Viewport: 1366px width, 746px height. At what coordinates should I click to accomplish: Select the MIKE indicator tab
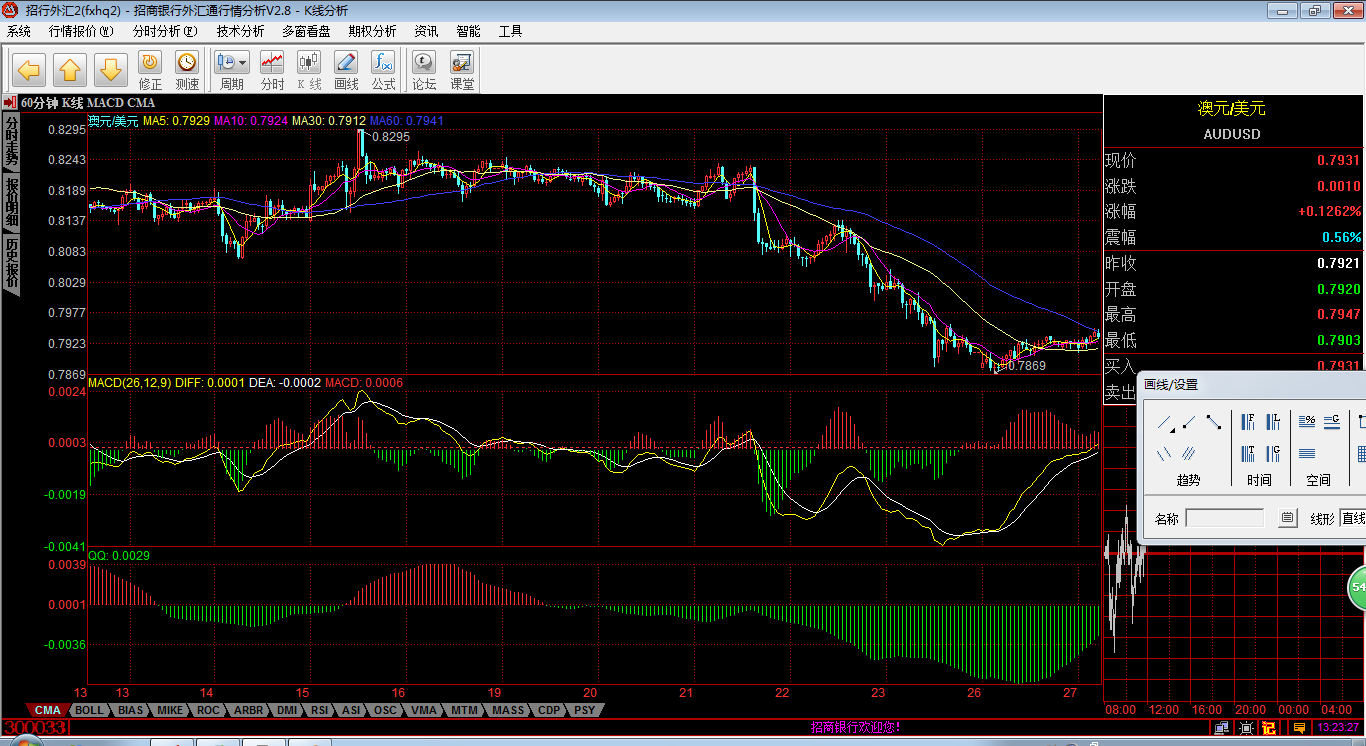pyautogui.click(x=170, y=710)
